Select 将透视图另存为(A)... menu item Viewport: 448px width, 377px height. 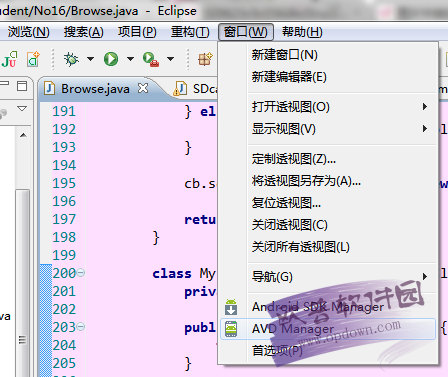pyautogui.click(x=328, y=181)
